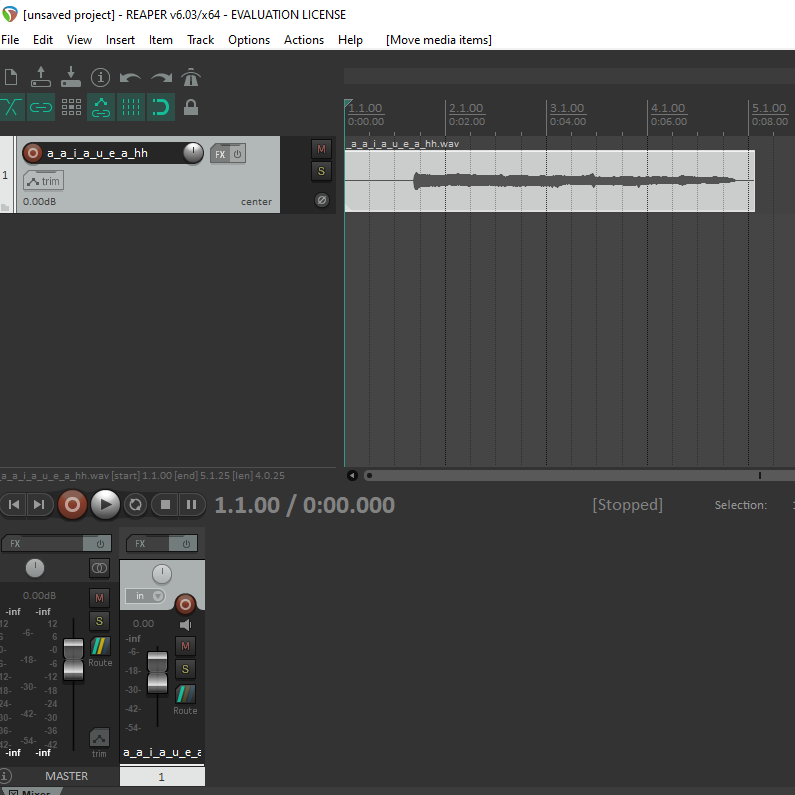Open project using upload arrow icon
The width and height of the screenshot is (795, 795).
[41, 77]
